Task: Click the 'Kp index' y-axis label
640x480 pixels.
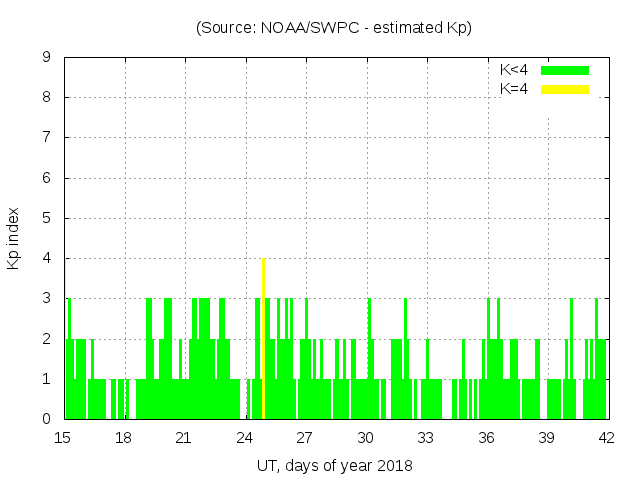Action: [15, 238]
